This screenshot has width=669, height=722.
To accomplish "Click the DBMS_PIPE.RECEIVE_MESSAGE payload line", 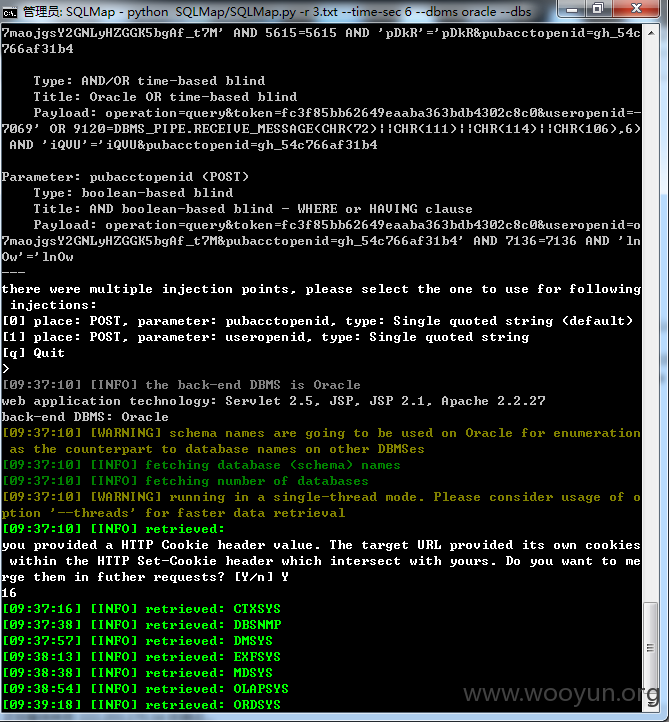I will pyautogui.click(x=321, y=129).
